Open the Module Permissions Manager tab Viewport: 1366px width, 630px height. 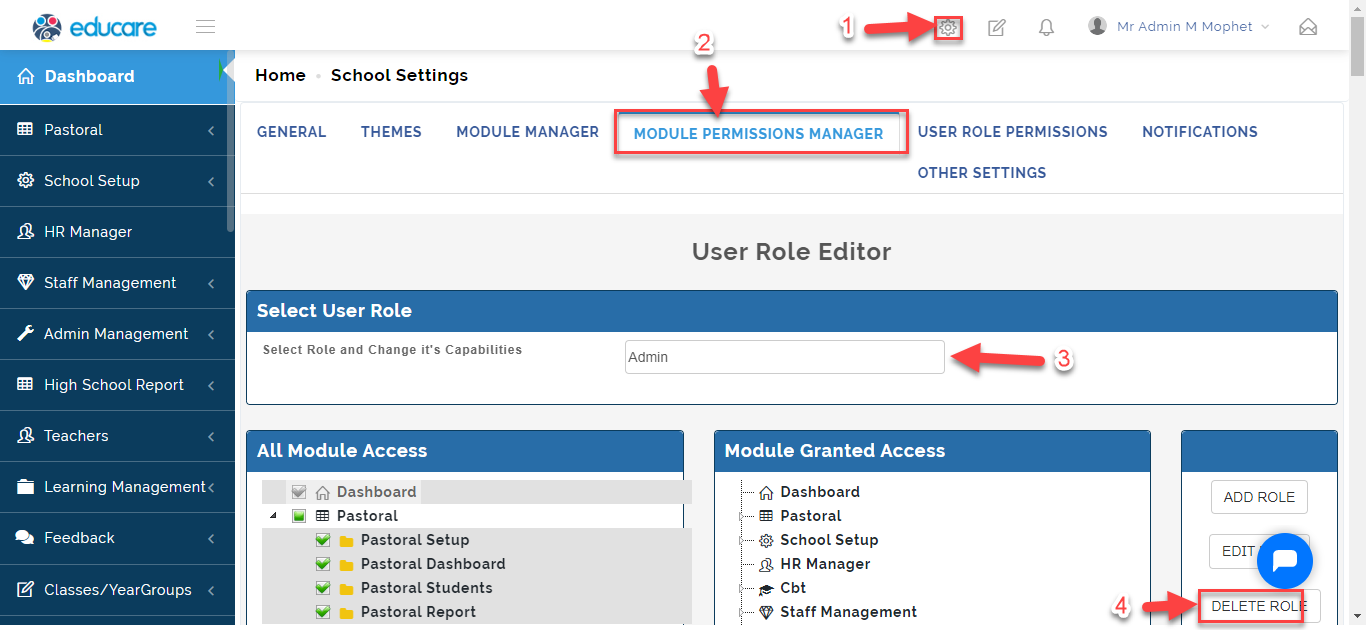coord(759,133)
